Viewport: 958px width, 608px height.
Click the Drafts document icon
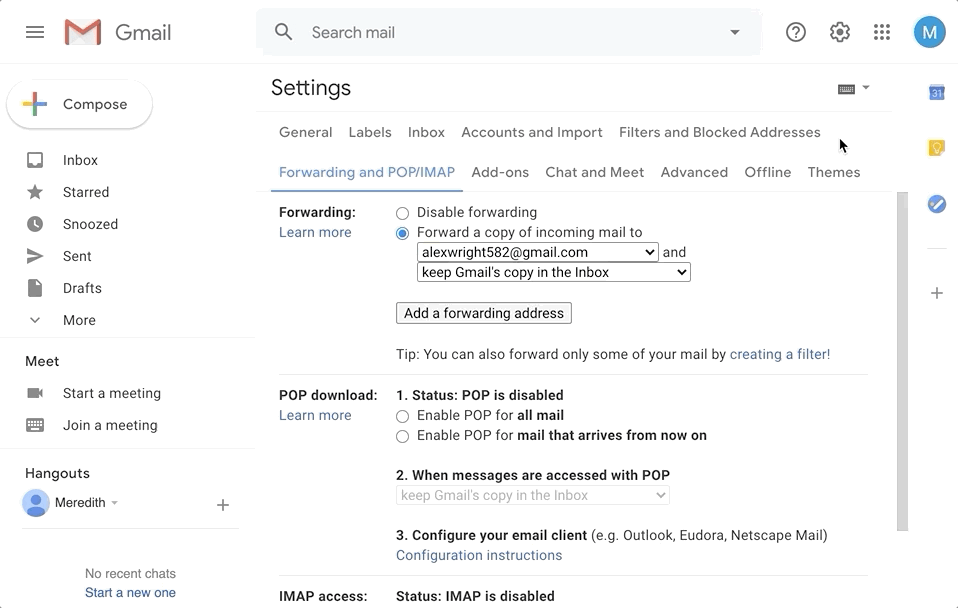[x=35, y=288]
